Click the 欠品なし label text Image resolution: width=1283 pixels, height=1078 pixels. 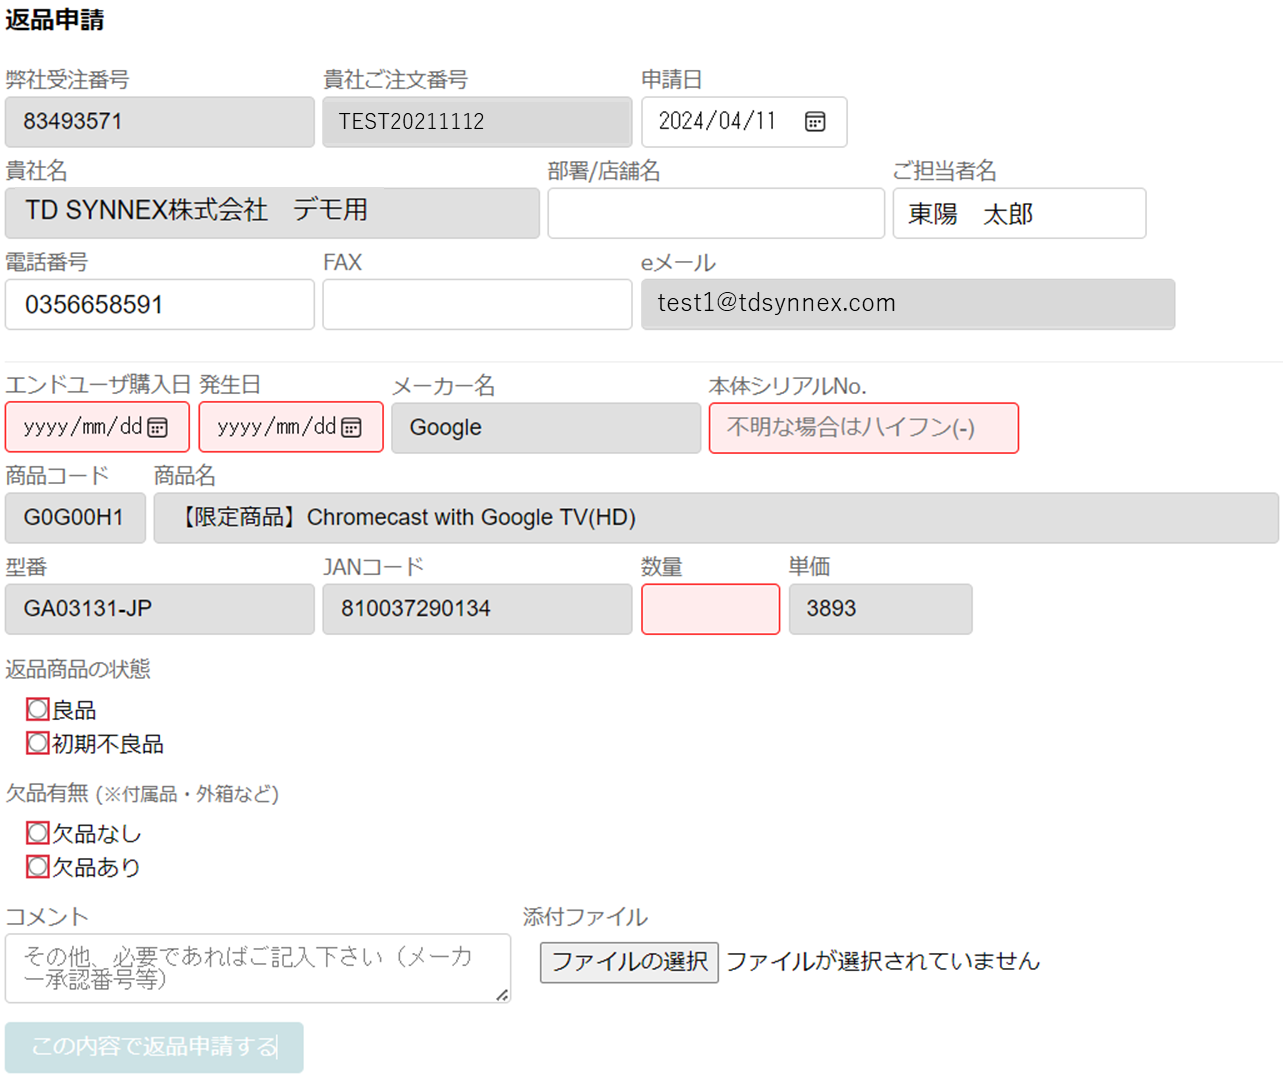tap(97, 833)
